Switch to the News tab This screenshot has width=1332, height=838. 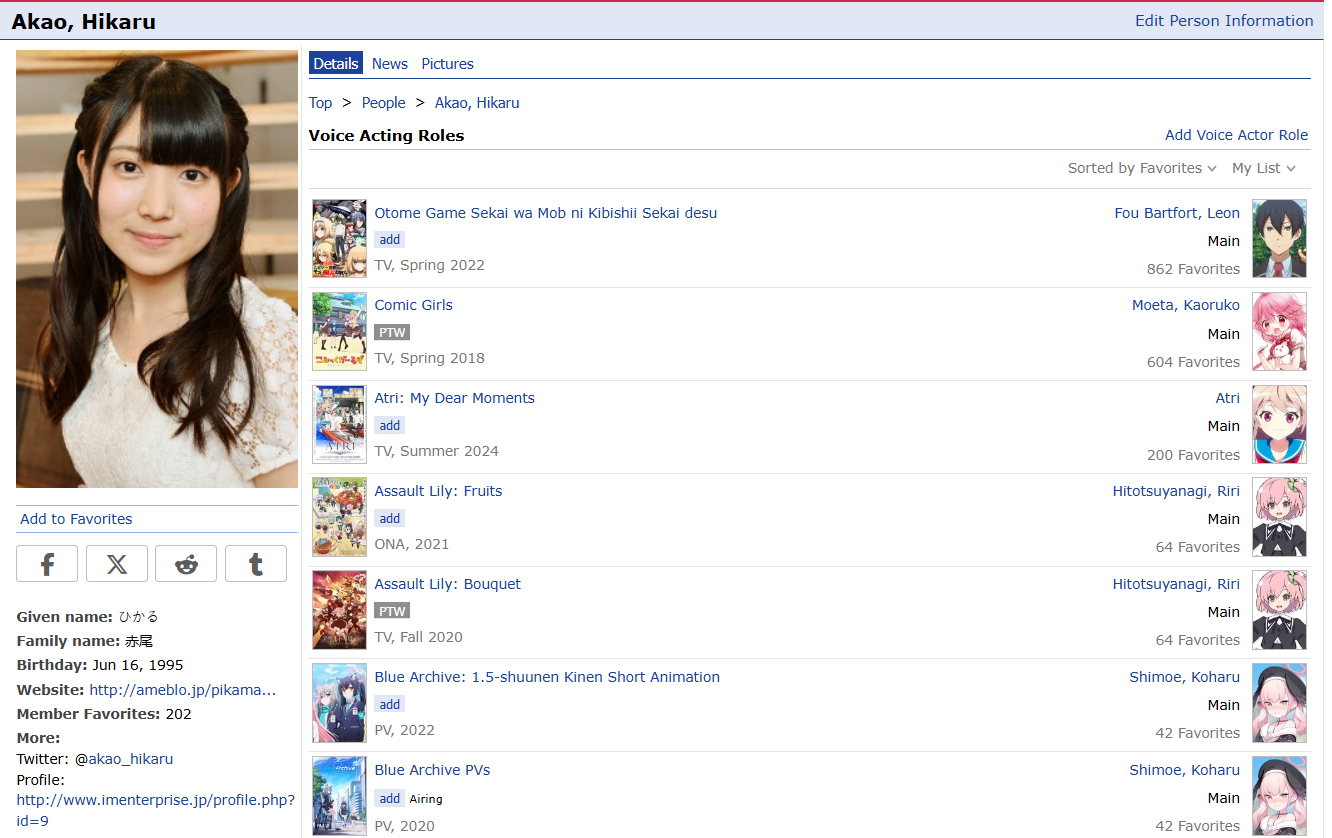click(x=390, y=63)
